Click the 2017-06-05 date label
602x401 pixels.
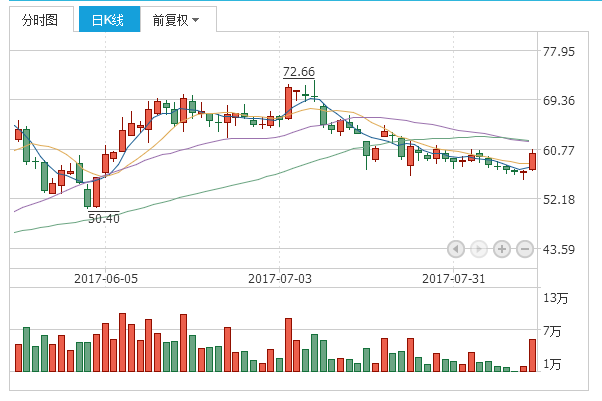(x=105, y=278)
